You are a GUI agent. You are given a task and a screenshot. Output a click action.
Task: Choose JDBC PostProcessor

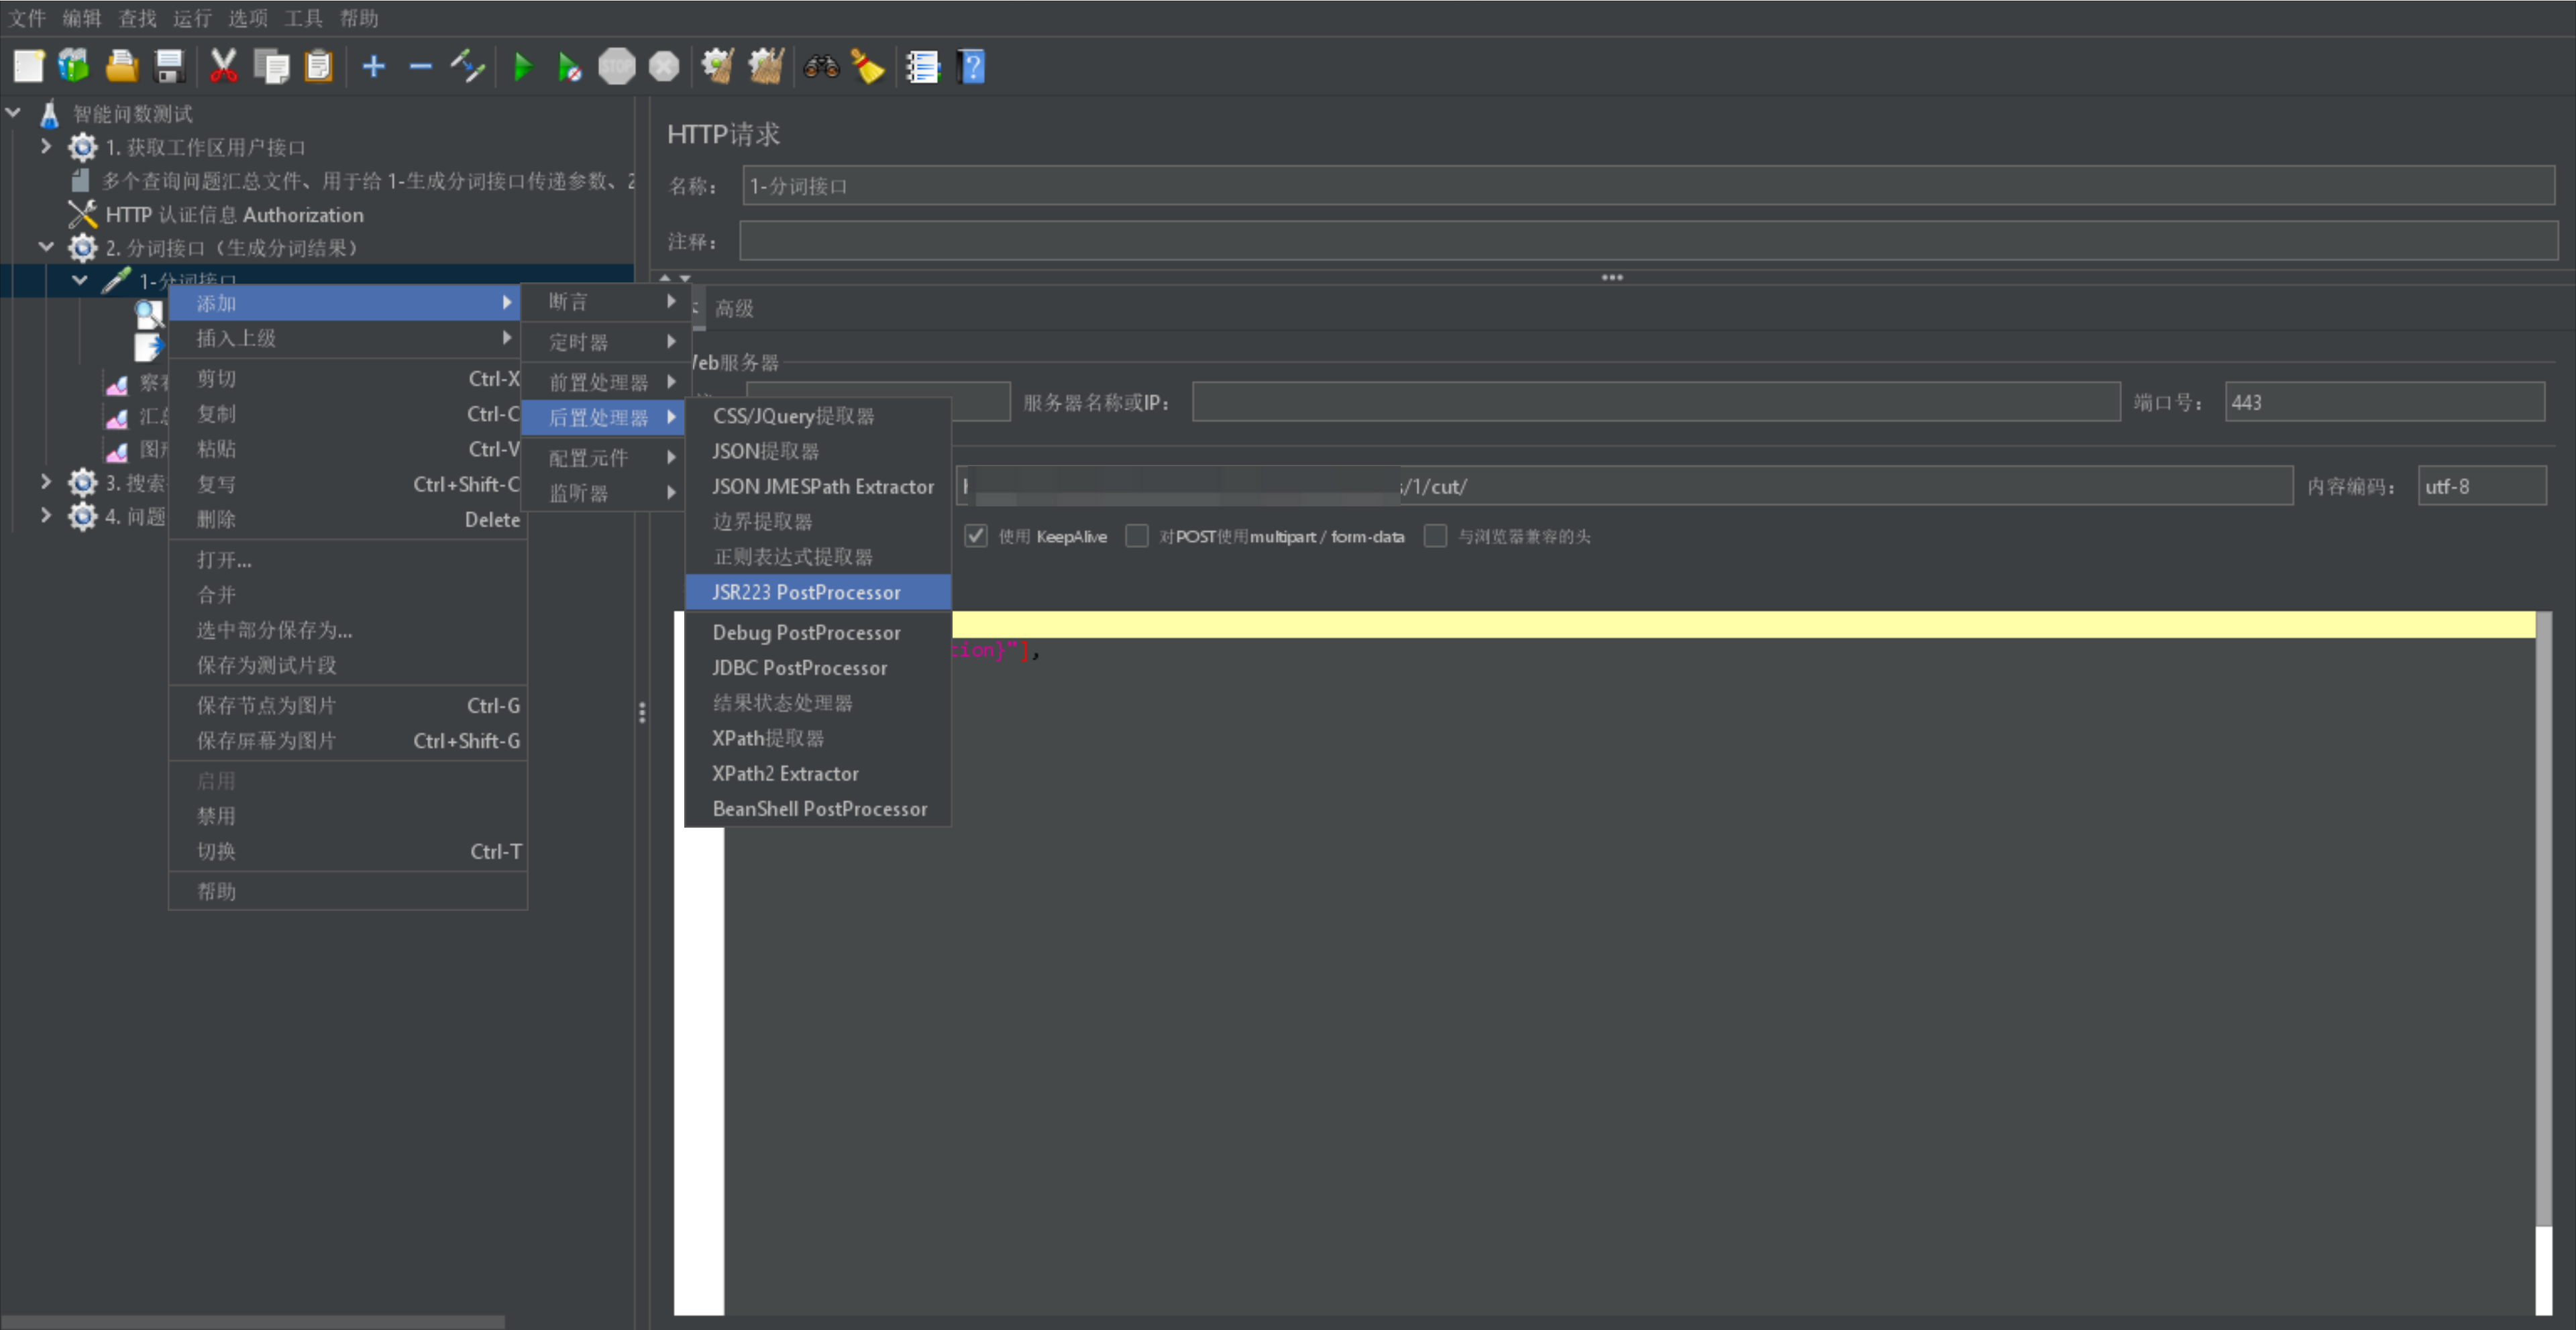click(817, 668)
